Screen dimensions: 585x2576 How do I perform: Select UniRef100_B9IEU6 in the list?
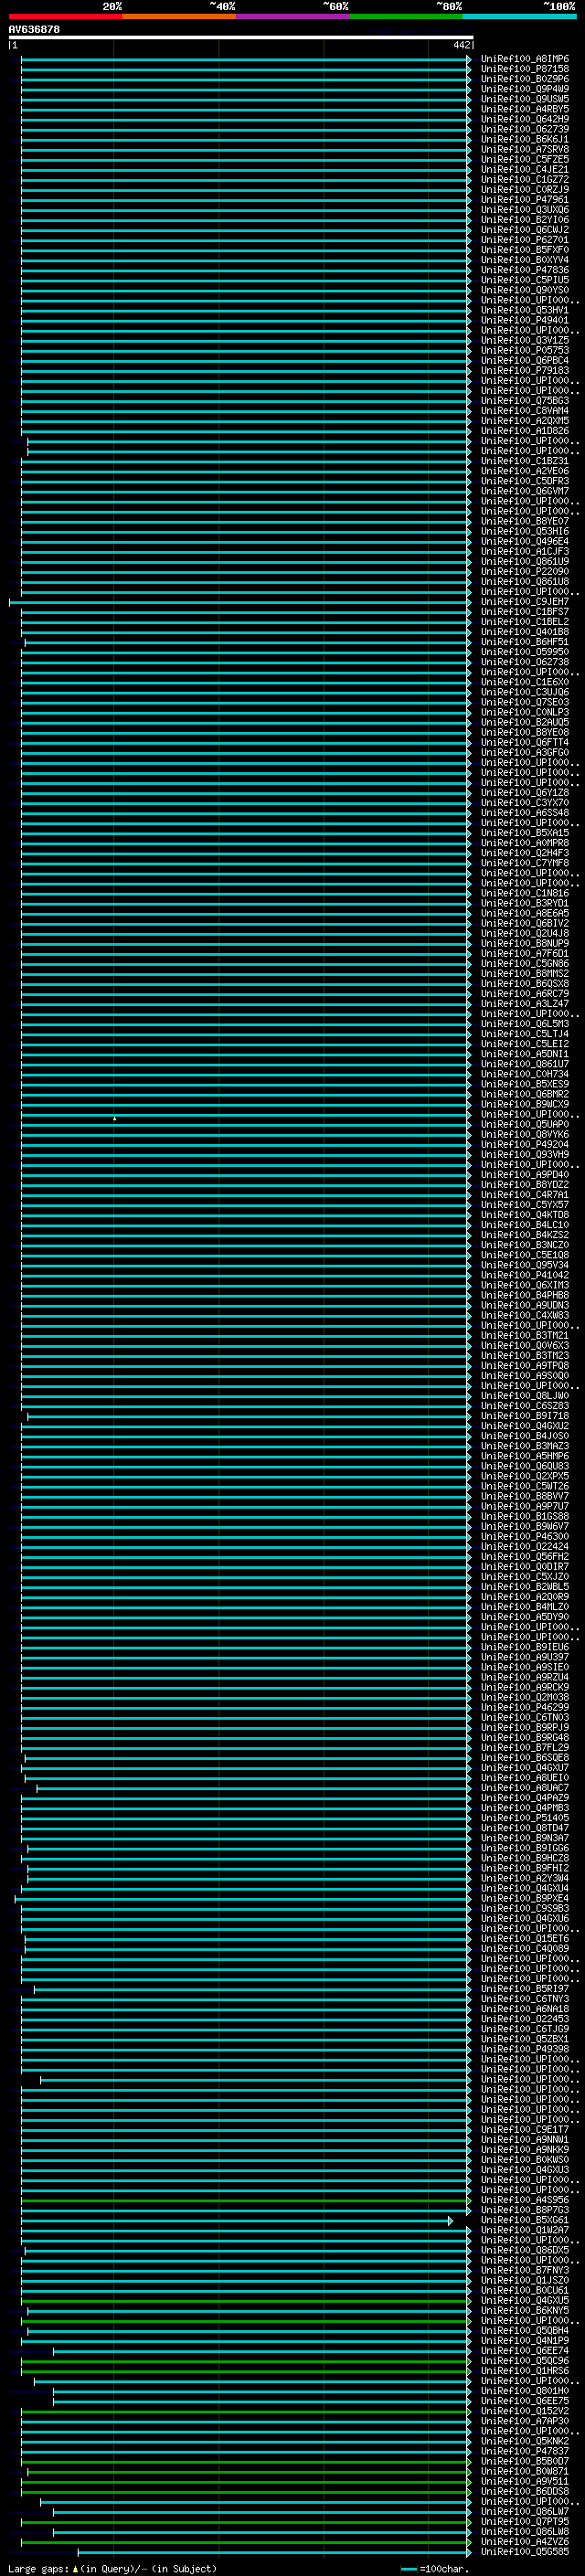pos(525,1646)
